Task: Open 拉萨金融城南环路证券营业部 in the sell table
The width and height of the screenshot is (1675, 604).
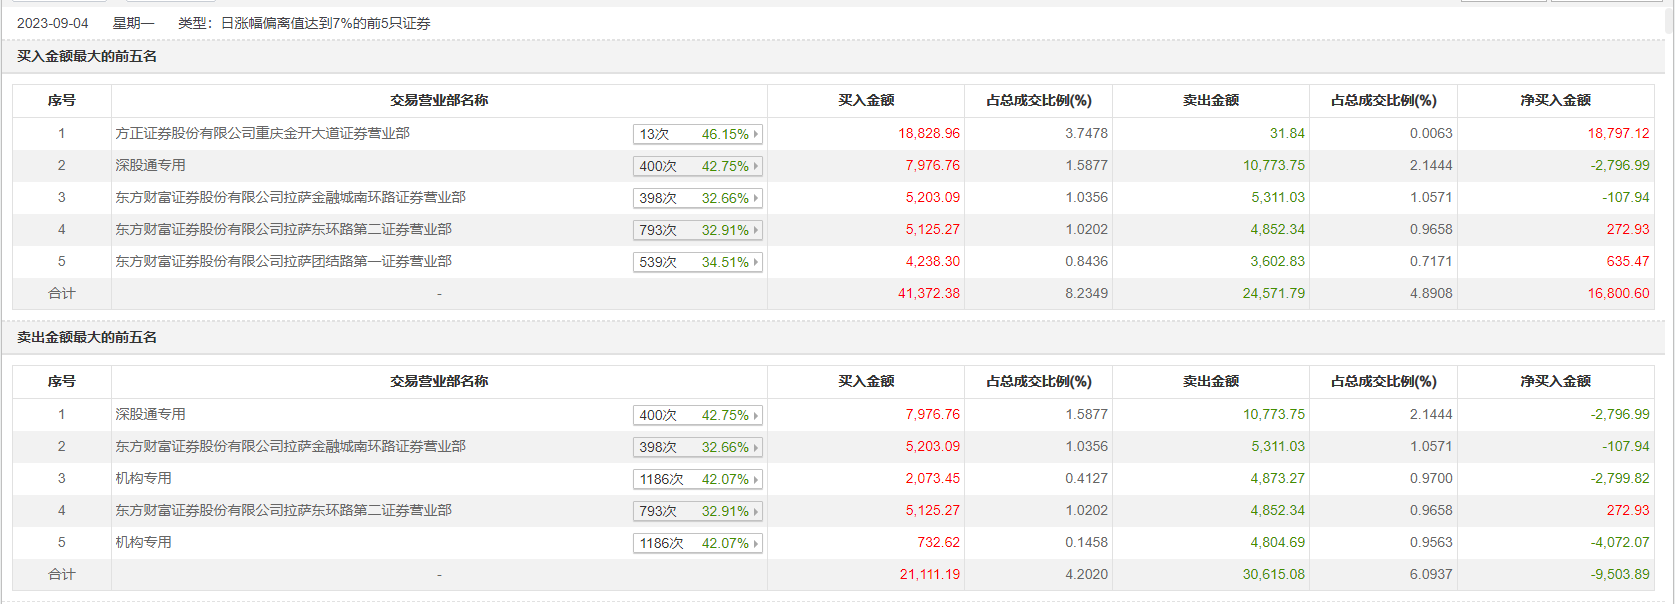Action: click(290, 446)
